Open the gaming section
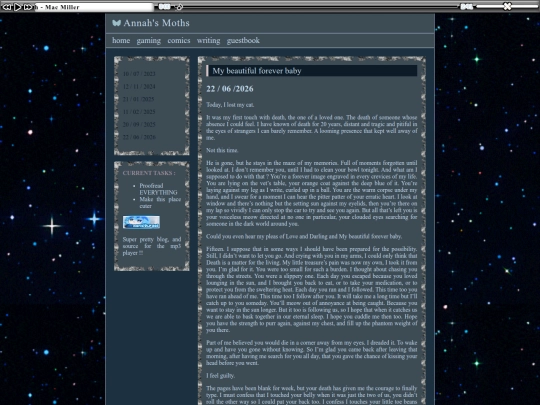 (x=148, y=41)
